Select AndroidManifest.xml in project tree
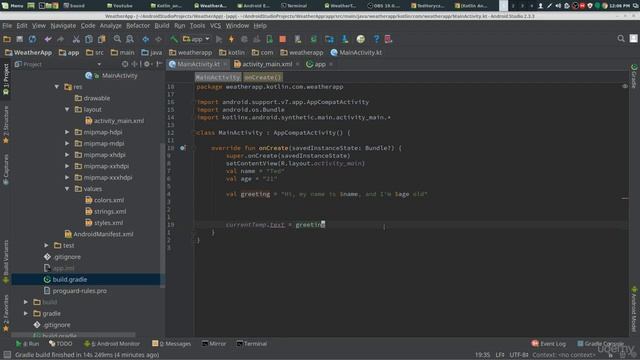 click(x=99, y=234)
